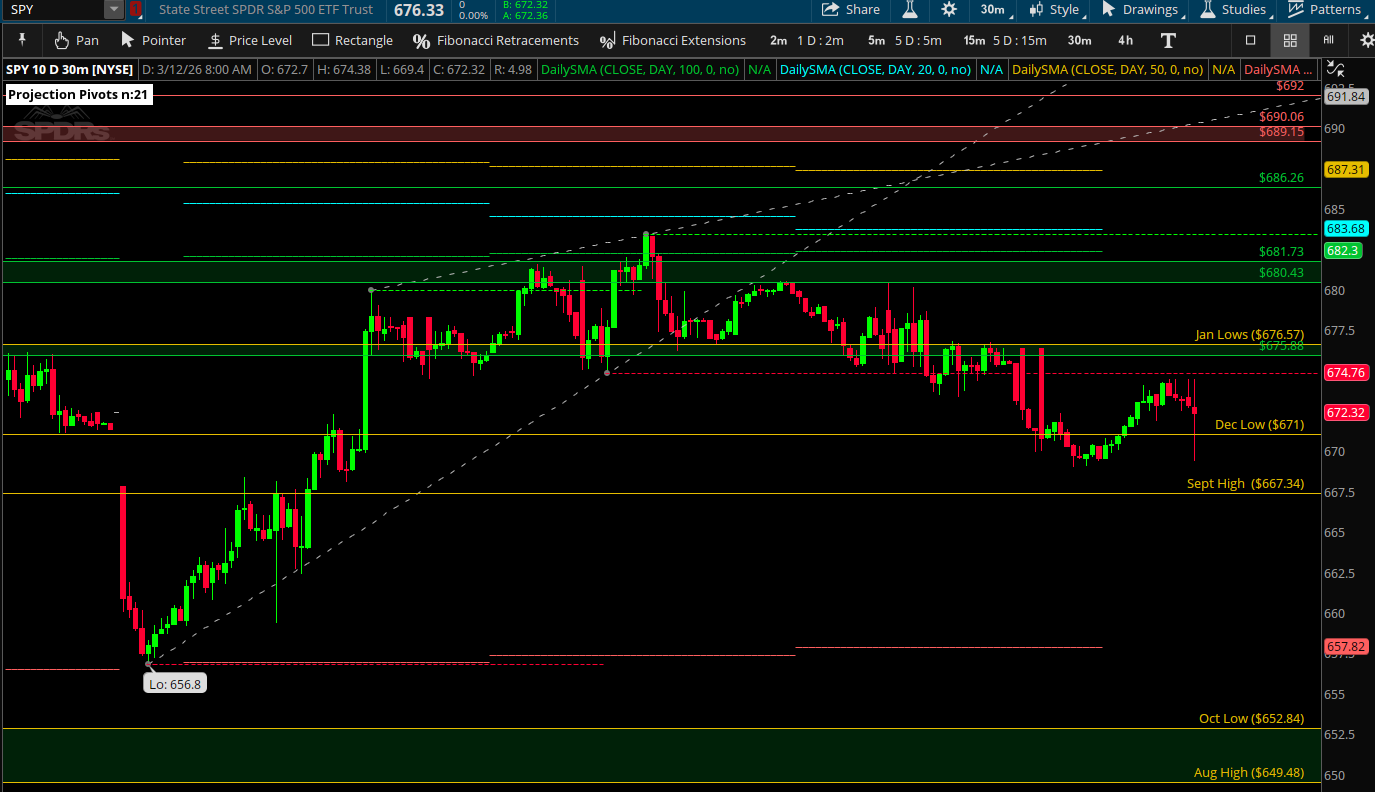Activate the Fibonacci Retracements tool
The height and width of the screenshot is (792, 1375).
tap(496, 40)
